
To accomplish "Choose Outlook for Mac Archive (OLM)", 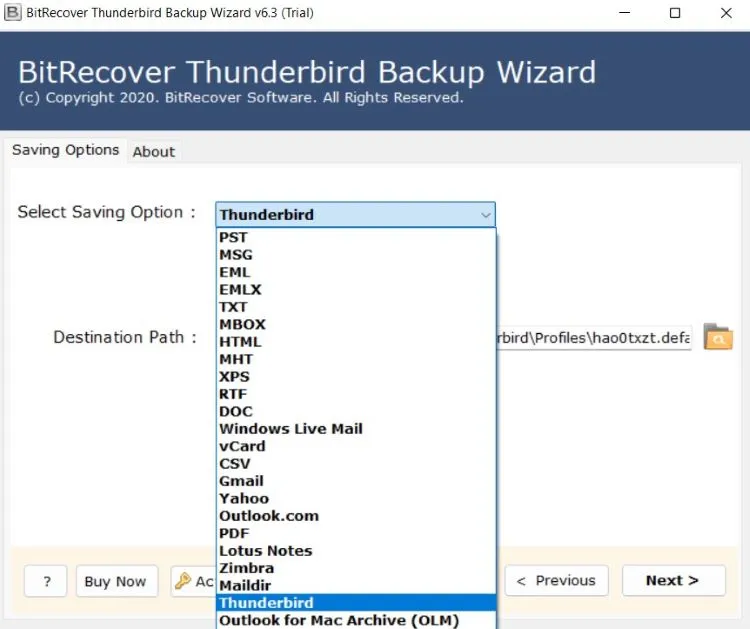I will click(x=356, y=620).
